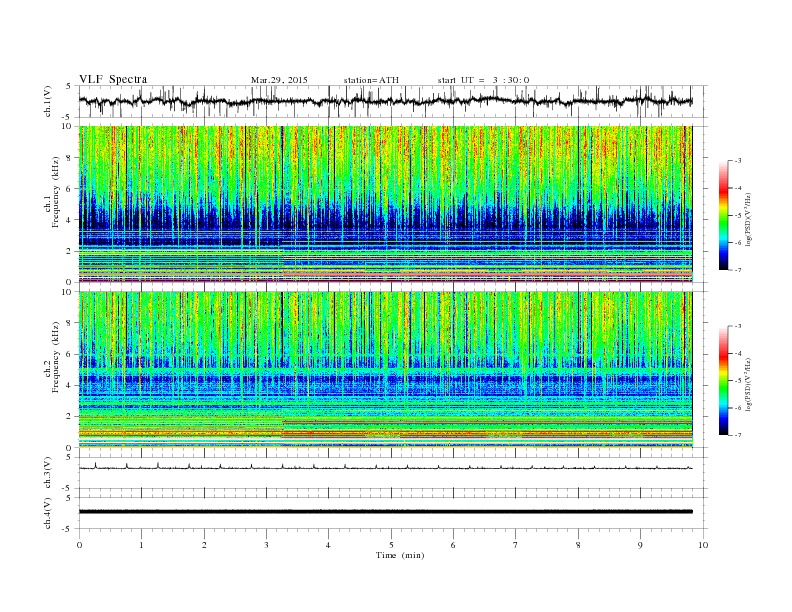
Task: Click time axis tick label "7"
Action: pos(516,545)
